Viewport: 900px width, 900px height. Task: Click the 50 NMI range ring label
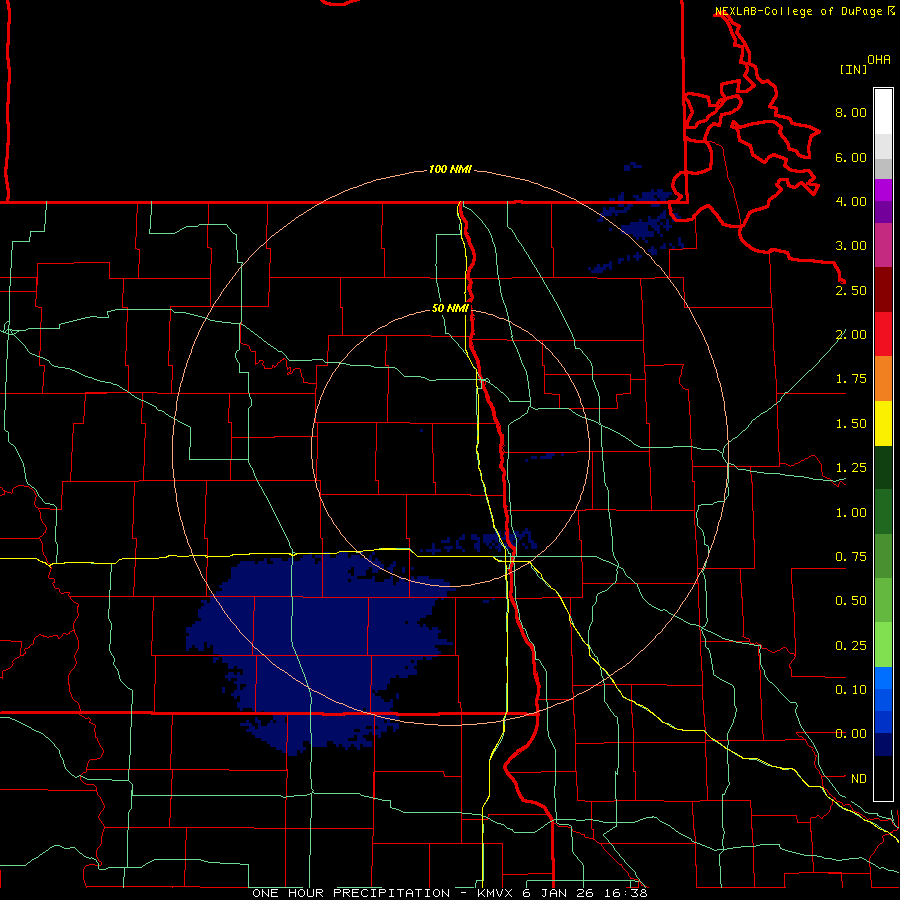click(x=450, y=309)
